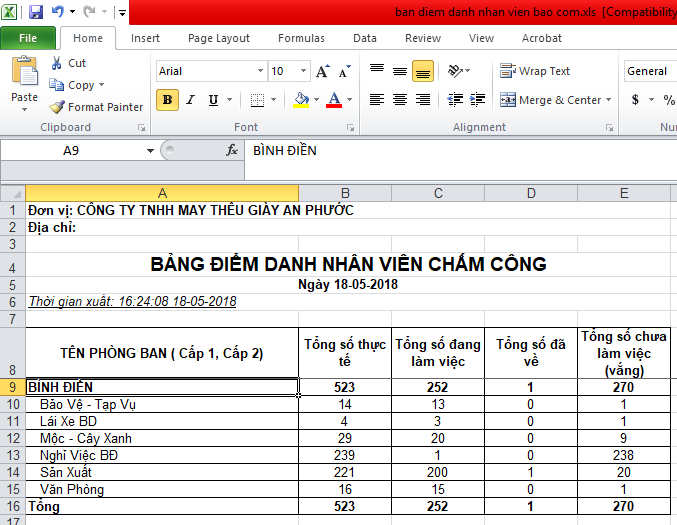Toggle Wrap Text for the cell
677x525 pixels.
point(535,71)
